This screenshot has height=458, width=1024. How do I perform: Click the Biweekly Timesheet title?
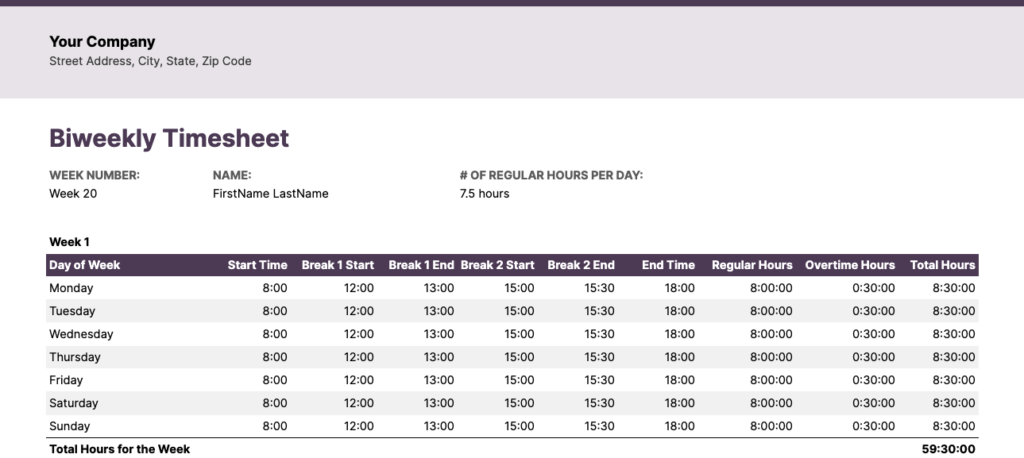(169, 139)
